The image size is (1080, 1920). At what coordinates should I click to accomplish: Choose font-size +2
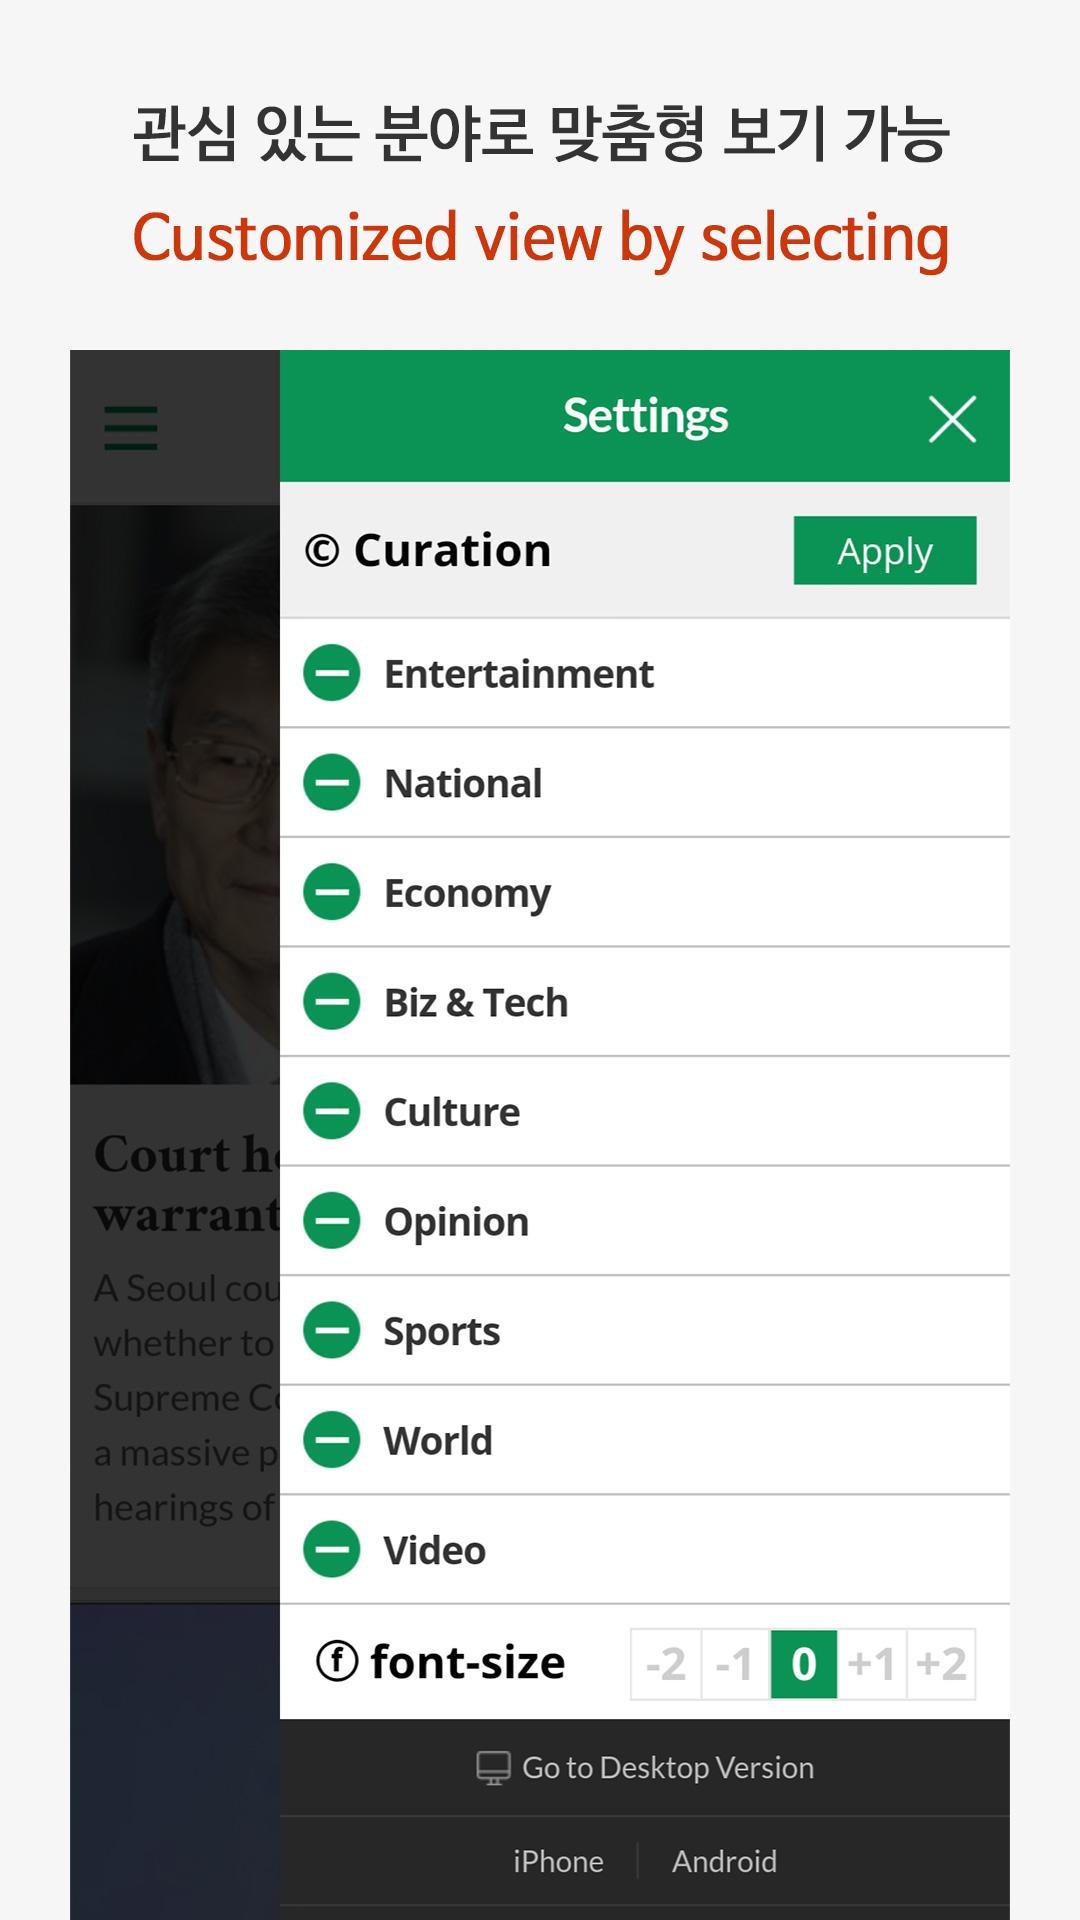pyautogui.click(x=941, y=1664)
